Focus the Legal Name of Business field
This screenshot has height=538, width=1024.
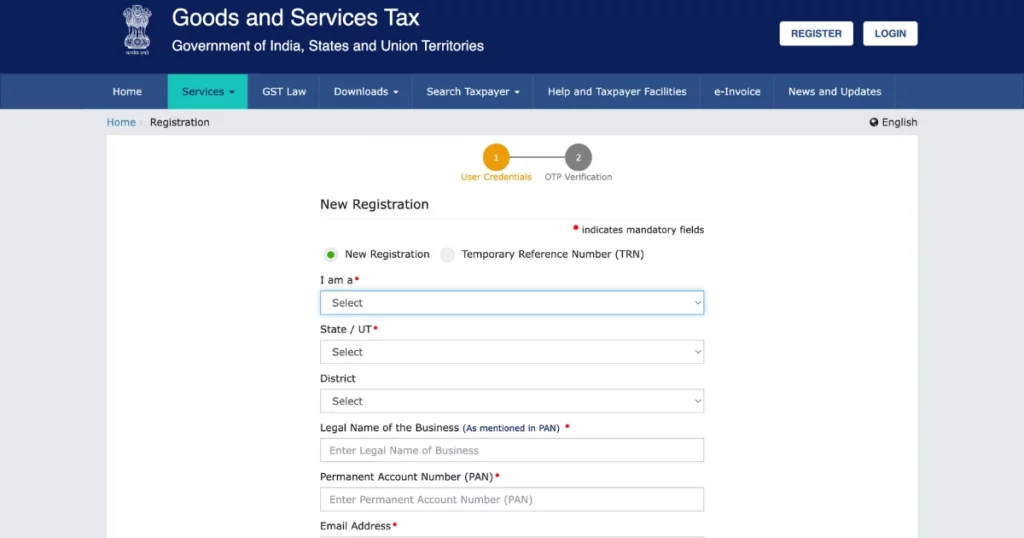[x=512, y=451]
